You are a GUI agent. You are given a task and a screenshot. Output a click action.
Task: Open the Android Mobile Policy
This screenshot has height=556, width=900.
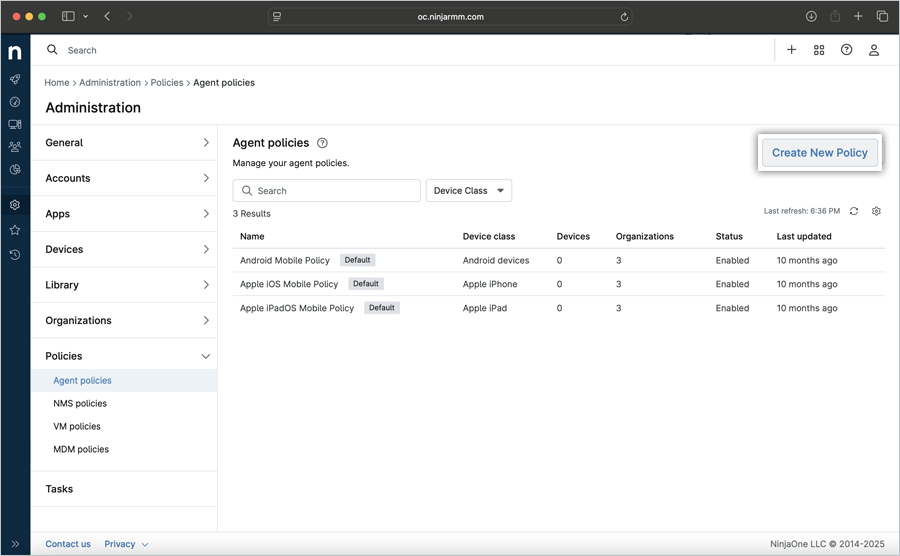[x=285, y=260]
